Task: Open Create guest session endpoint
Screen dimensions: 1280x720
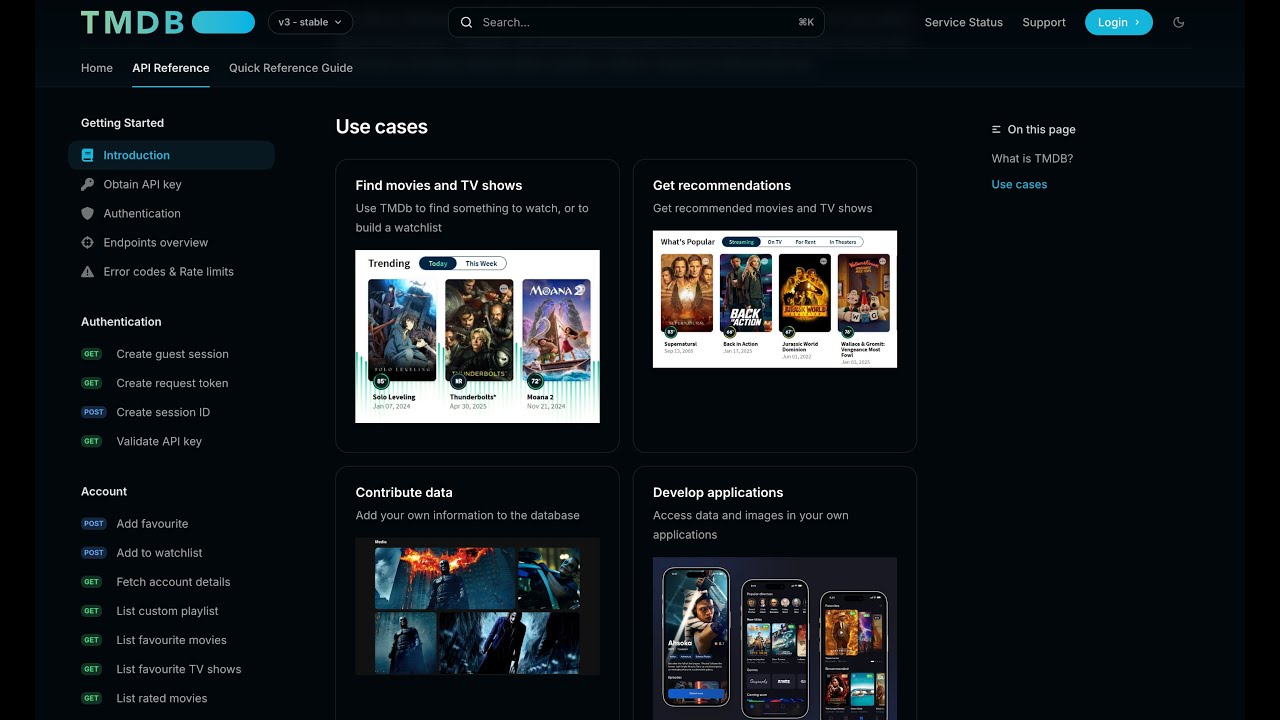Action: (172, 354)
